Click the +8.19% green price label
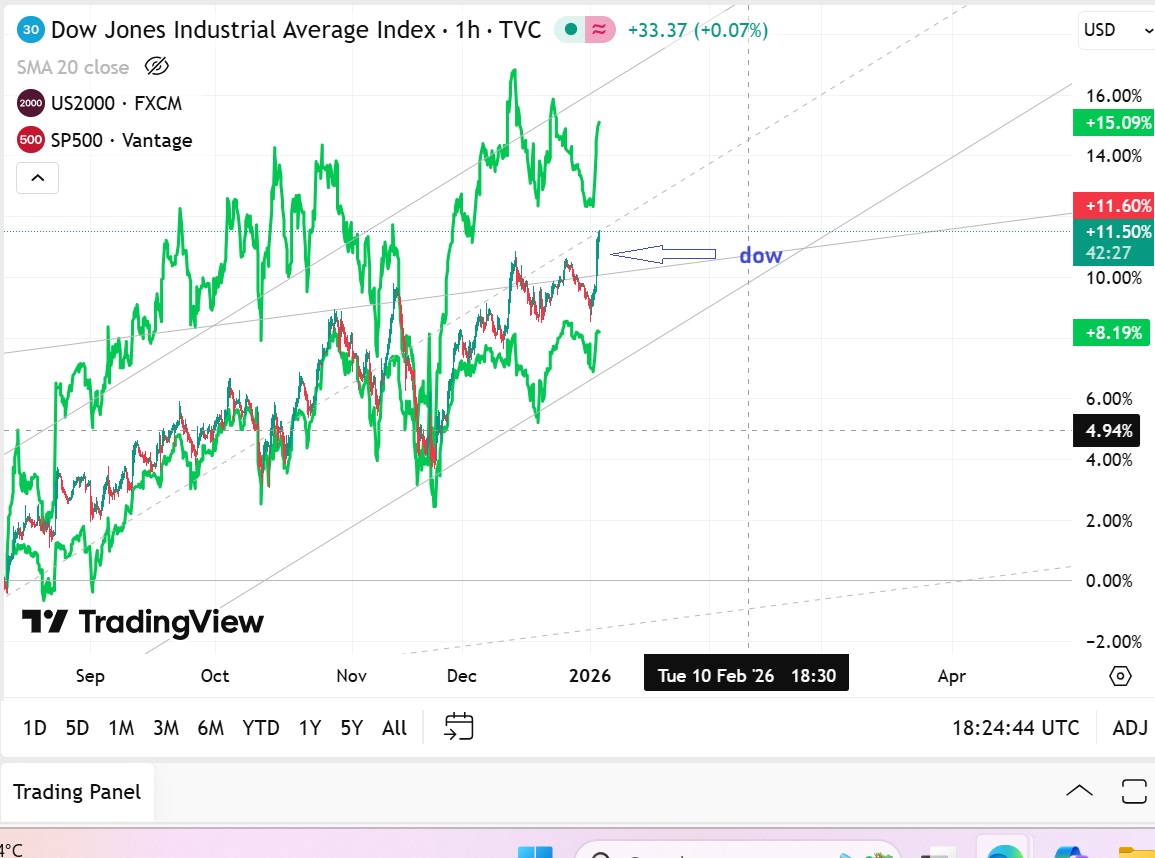The height and width of the screenshot is (858, 1155). [1113, 333]
